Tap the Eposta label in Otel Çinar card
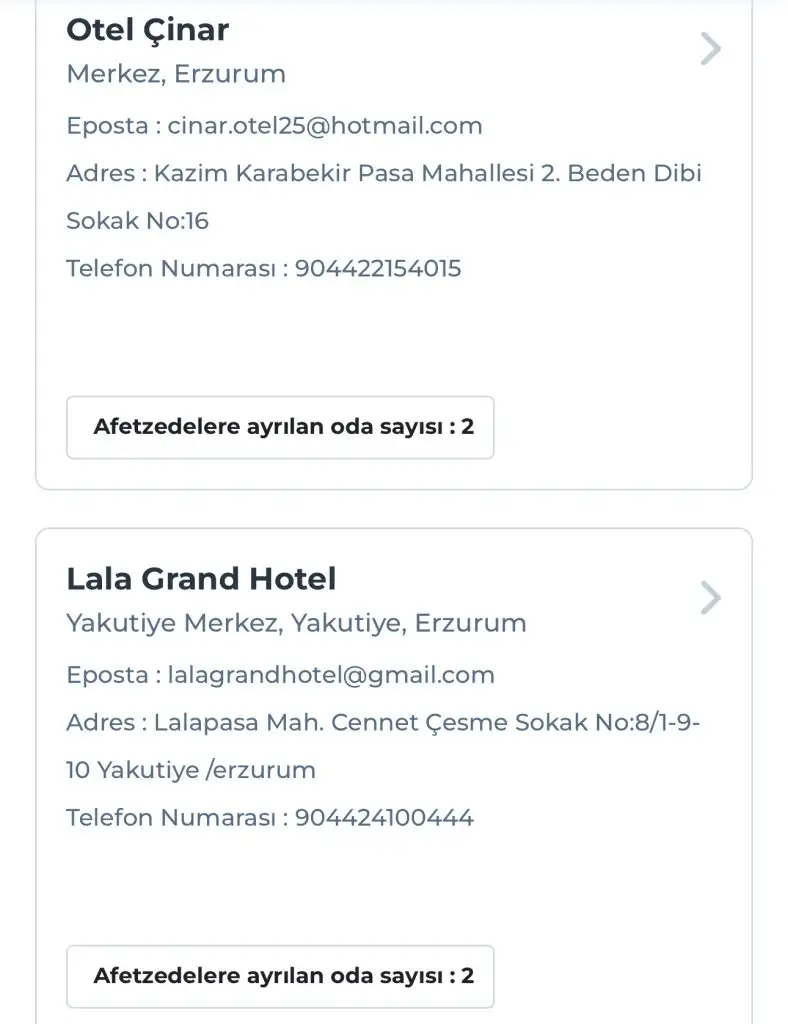 [107, 126]
